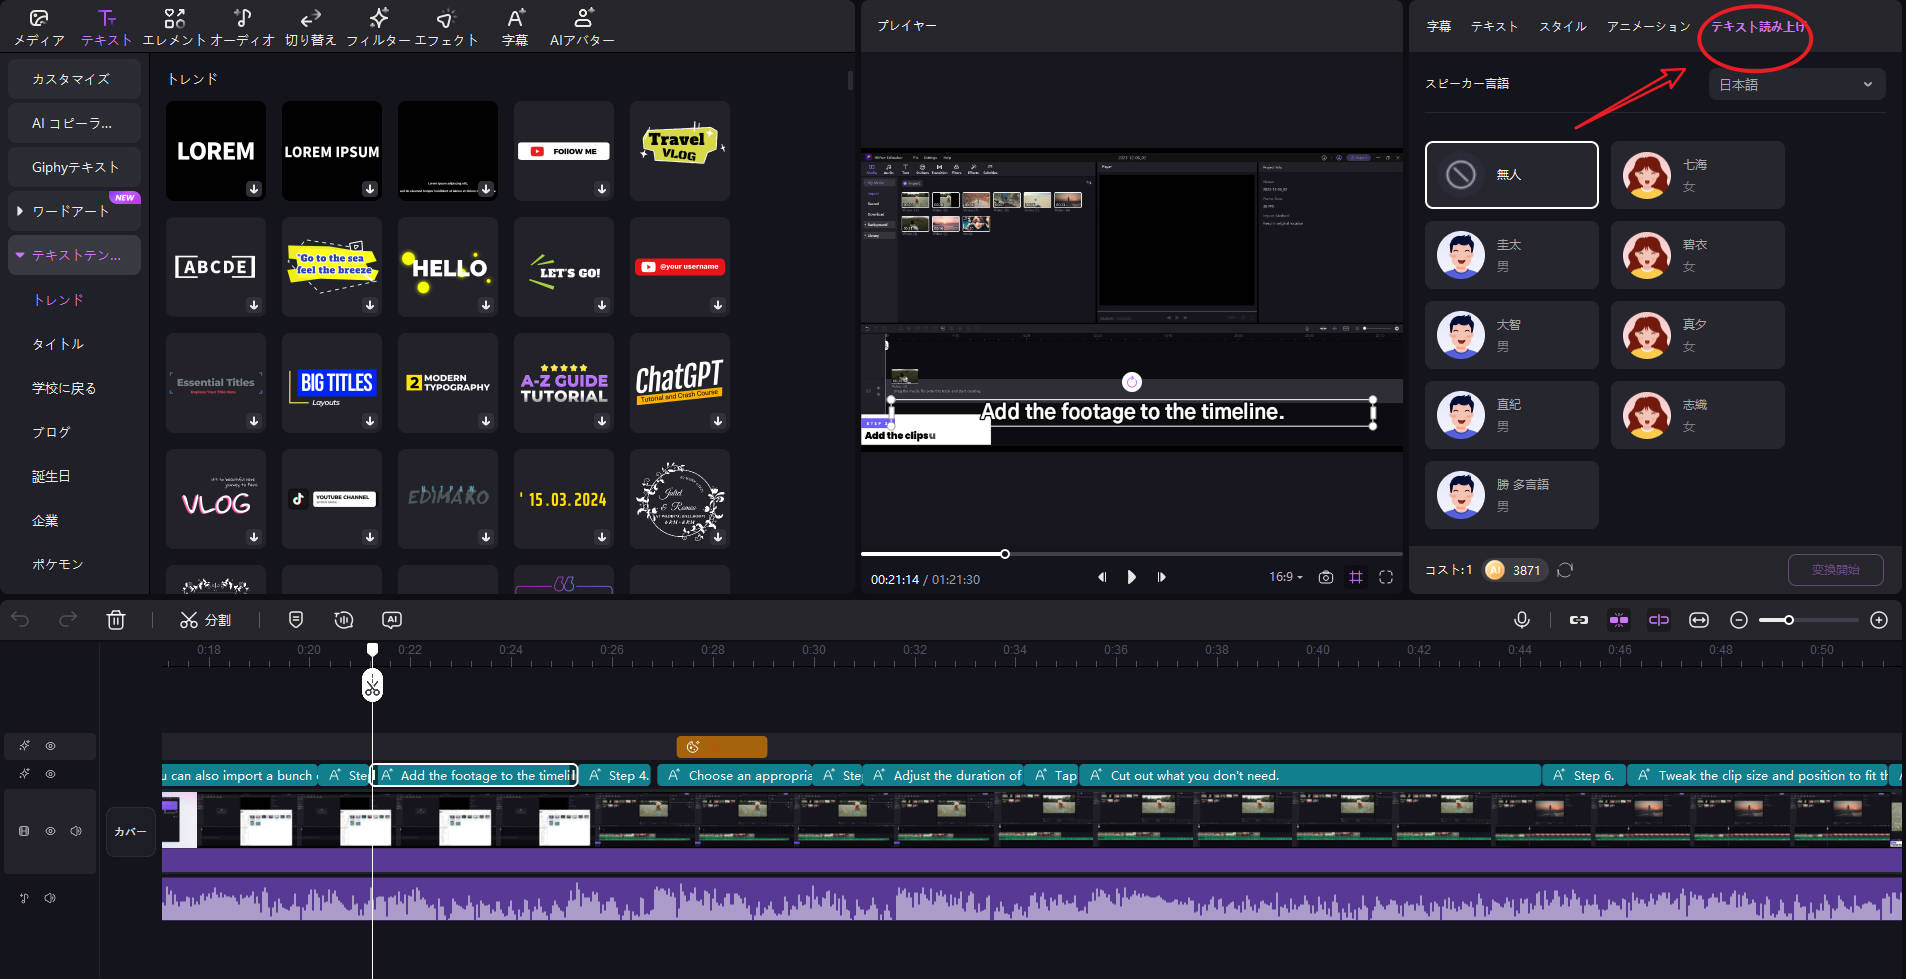Open the AI caption bubble tool in timeline toolbar
This screenshot has height=979, width=1906.
pos(392,620)
